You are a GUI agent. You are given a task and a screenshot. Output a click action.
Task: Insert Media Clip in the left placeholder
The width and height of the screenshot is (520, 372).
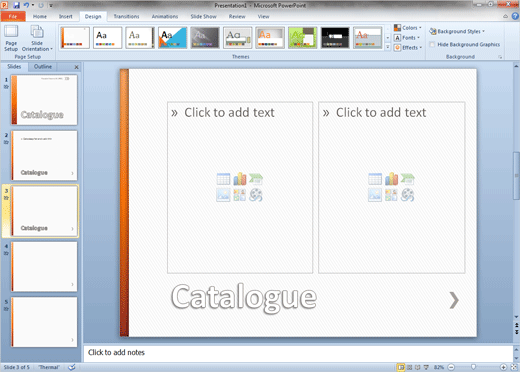point(256,195)
